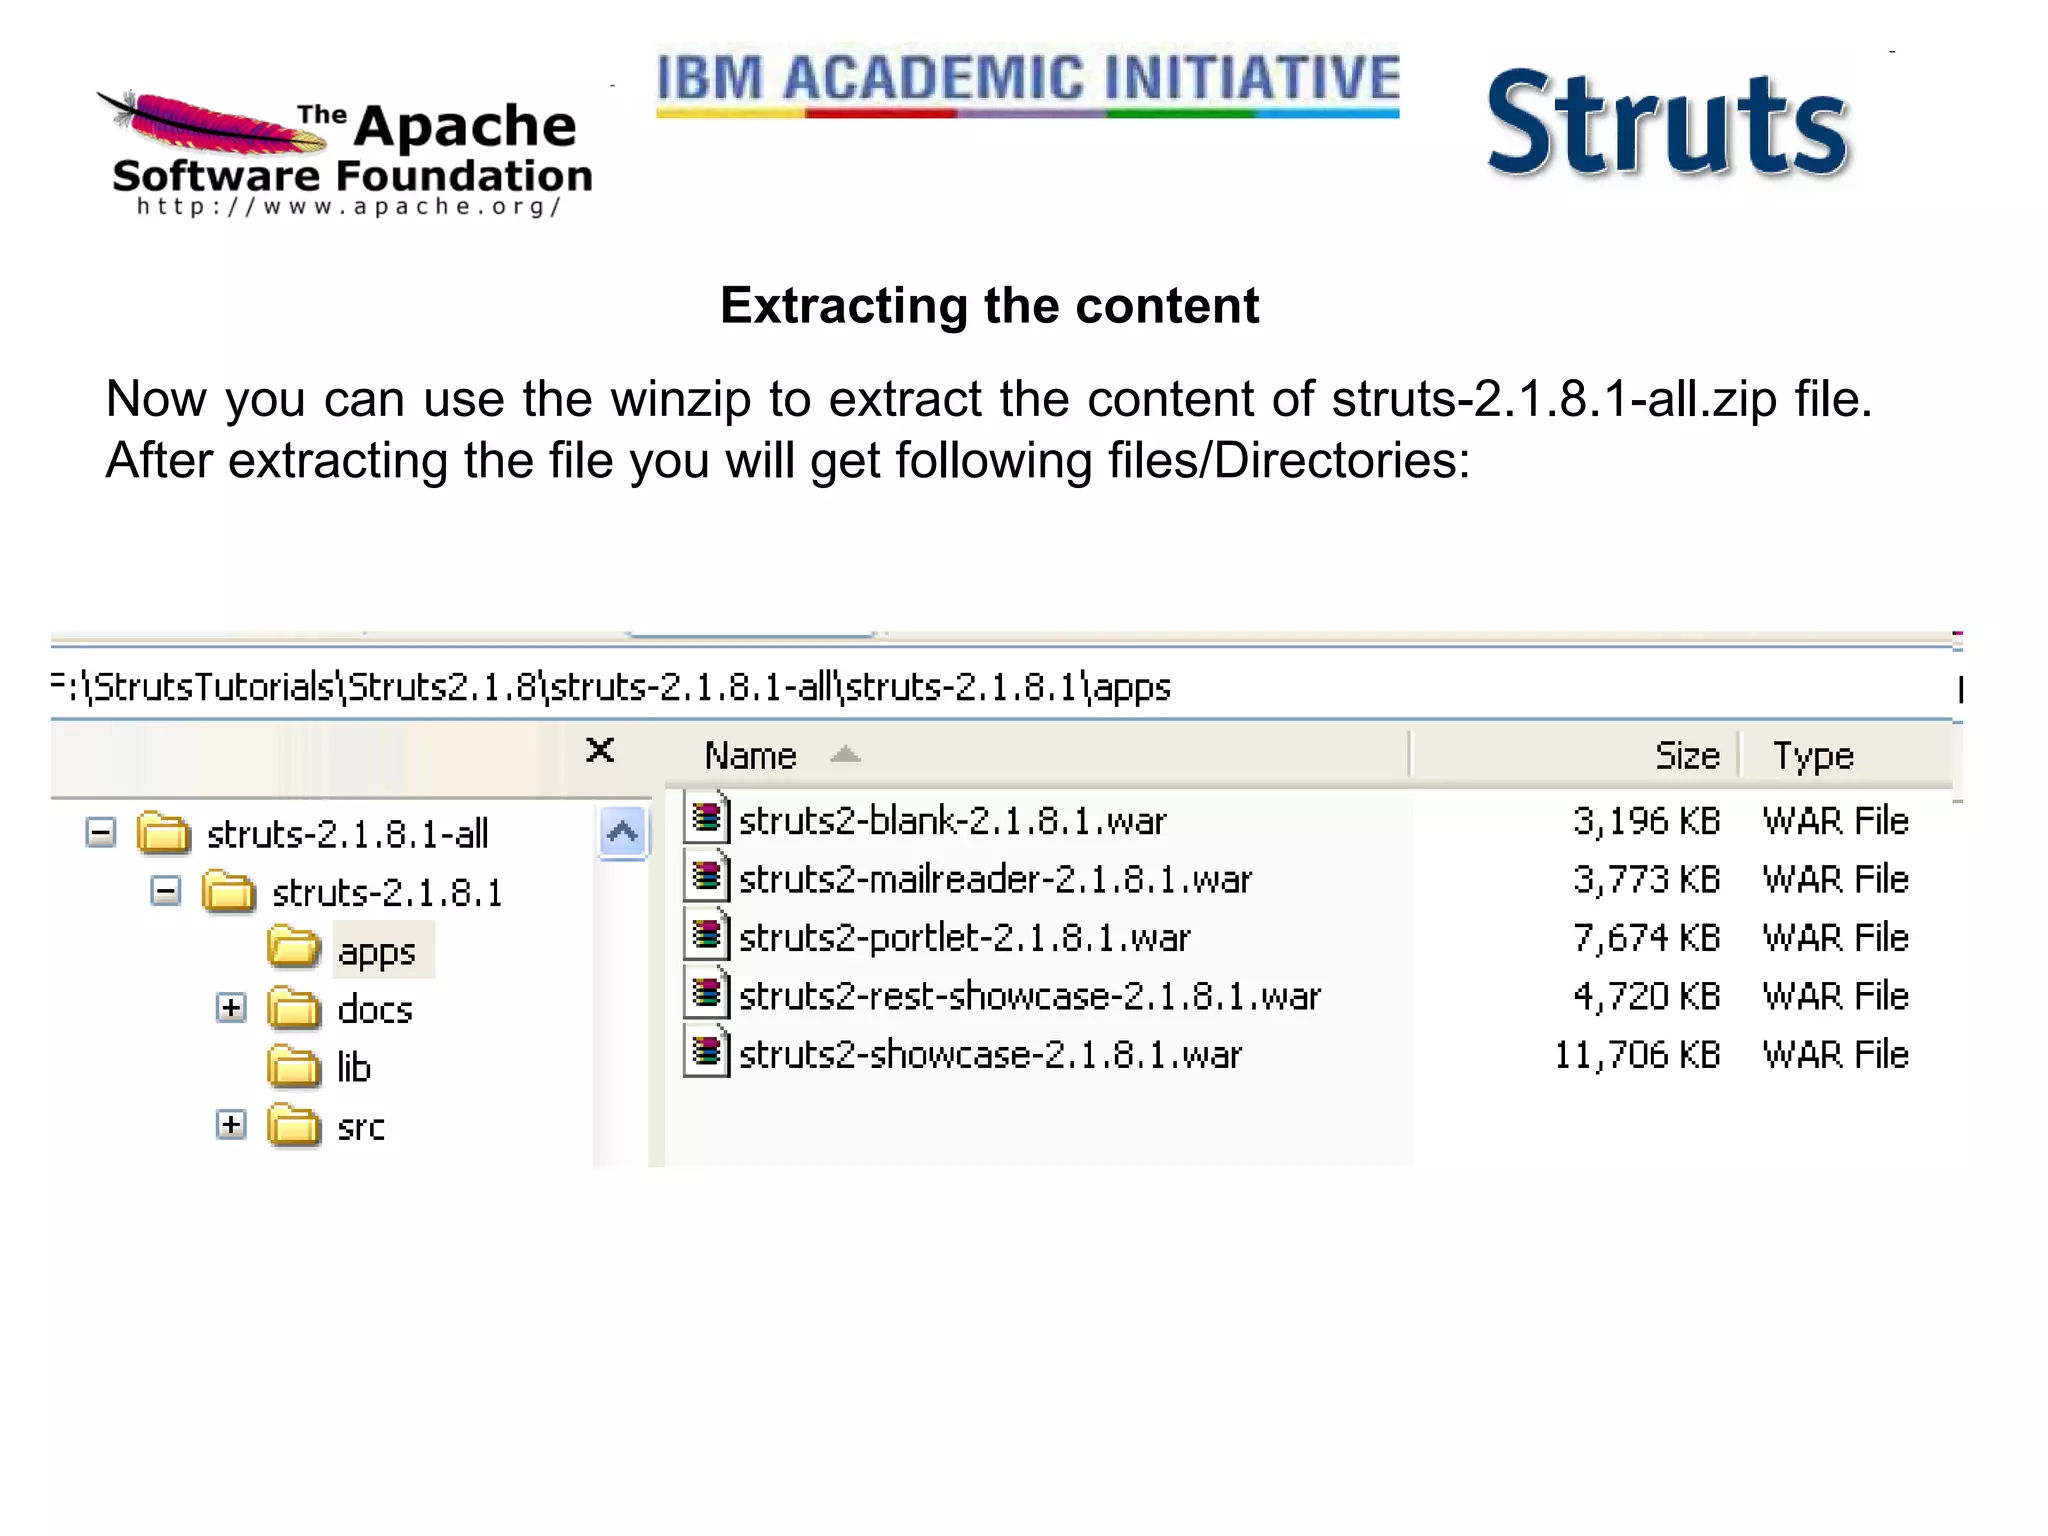
Task: Click the docs folder icon
Action: [x=294, y=1008]
